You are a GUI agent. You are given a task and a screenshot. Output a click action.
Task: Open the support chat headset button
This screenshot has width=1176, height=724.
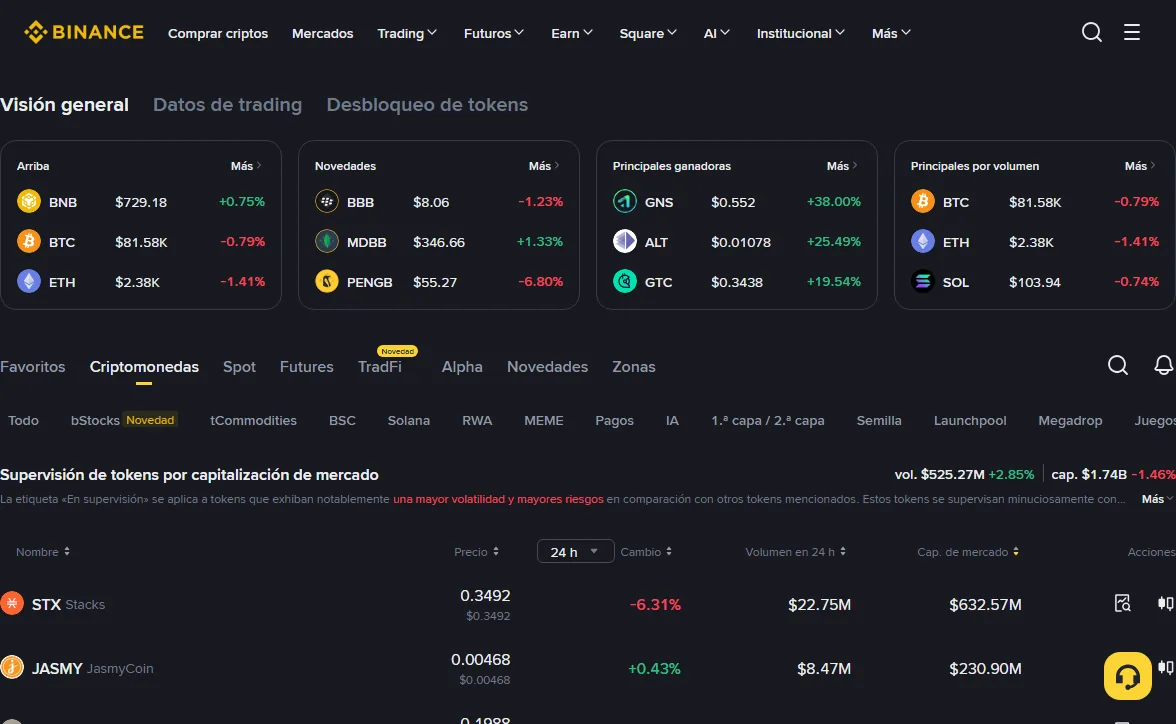pos(1127,676)
